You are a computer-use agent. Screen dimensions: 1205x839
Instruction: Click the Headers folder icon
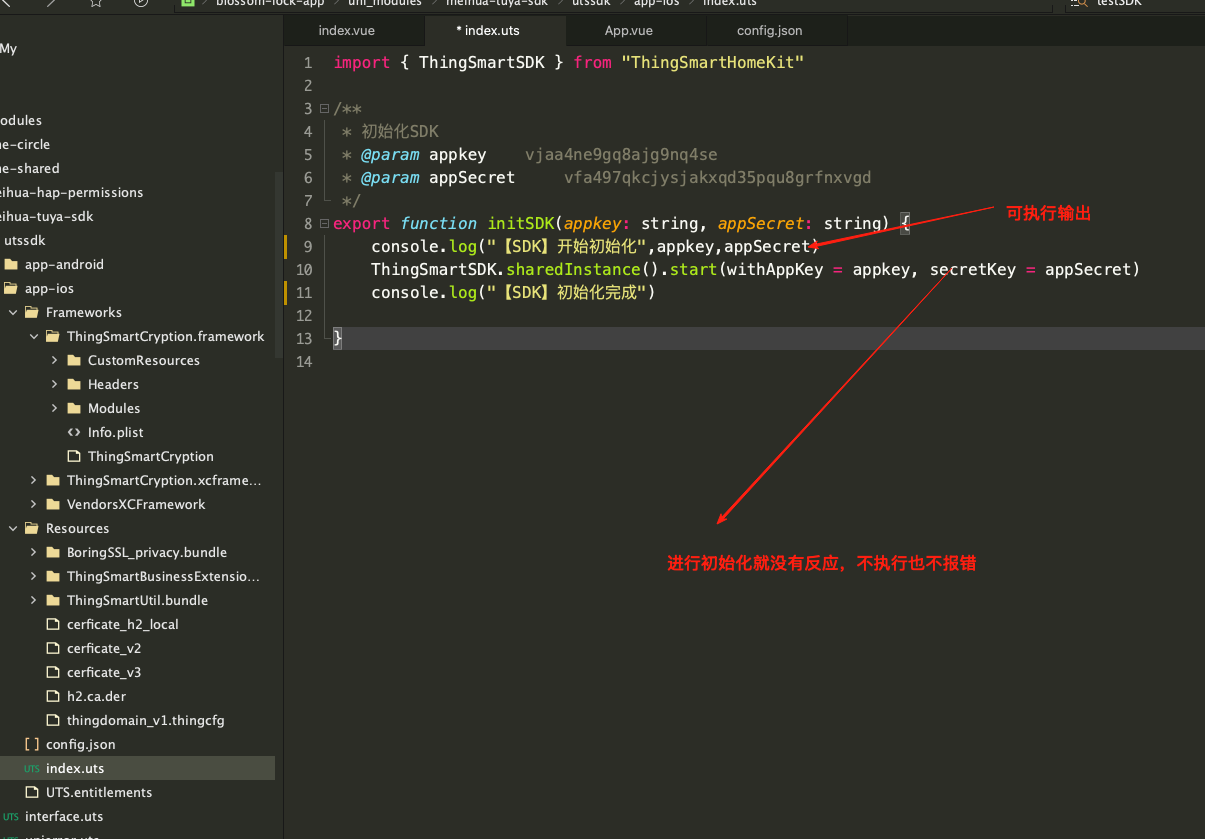(74, 385)
